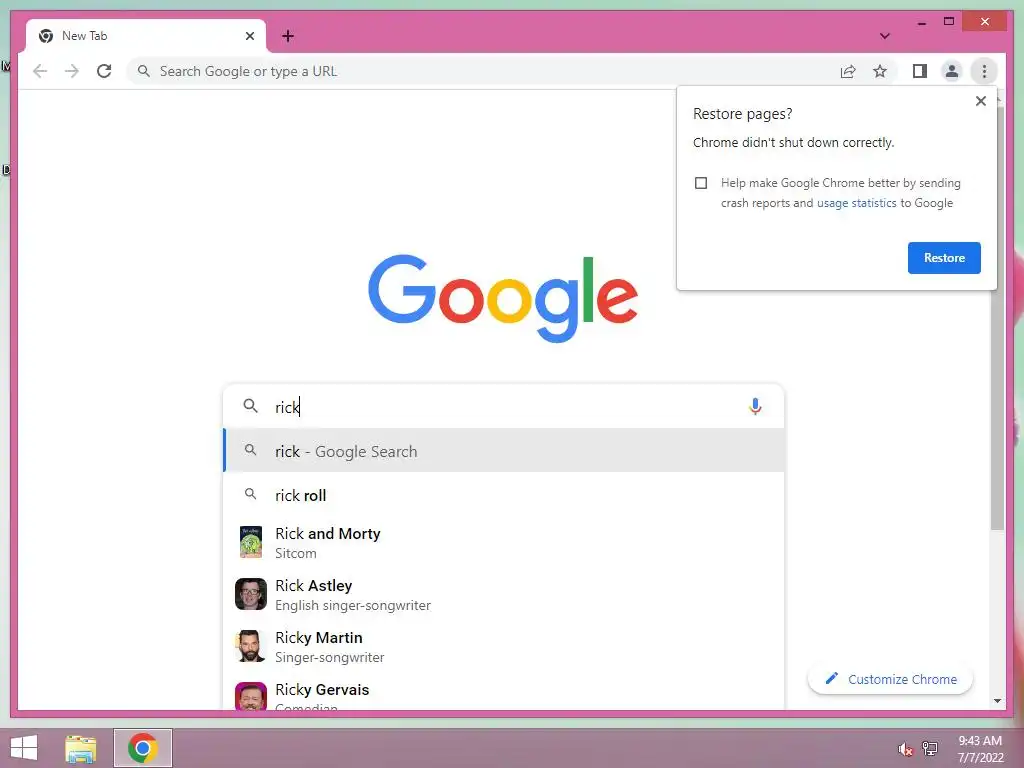The image size is (1024, 768).
Task: Open Chrome three-dot menu
Action: click(x=984, y=71)
